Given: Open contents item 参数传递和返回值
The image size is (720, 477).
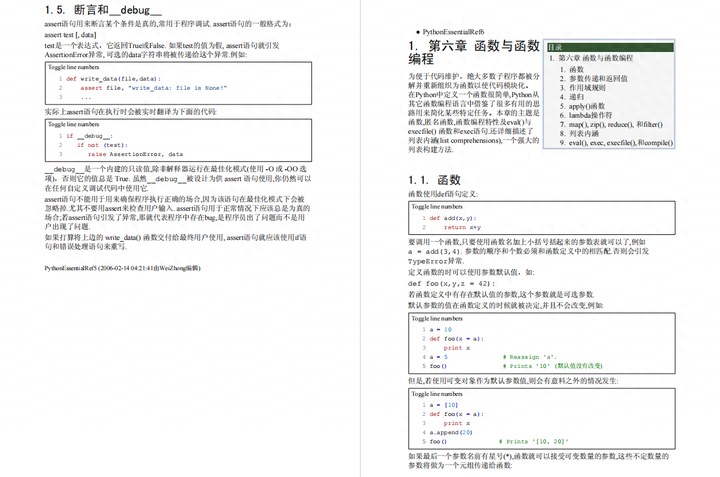Looking at the screenshot, I should 598,79.
